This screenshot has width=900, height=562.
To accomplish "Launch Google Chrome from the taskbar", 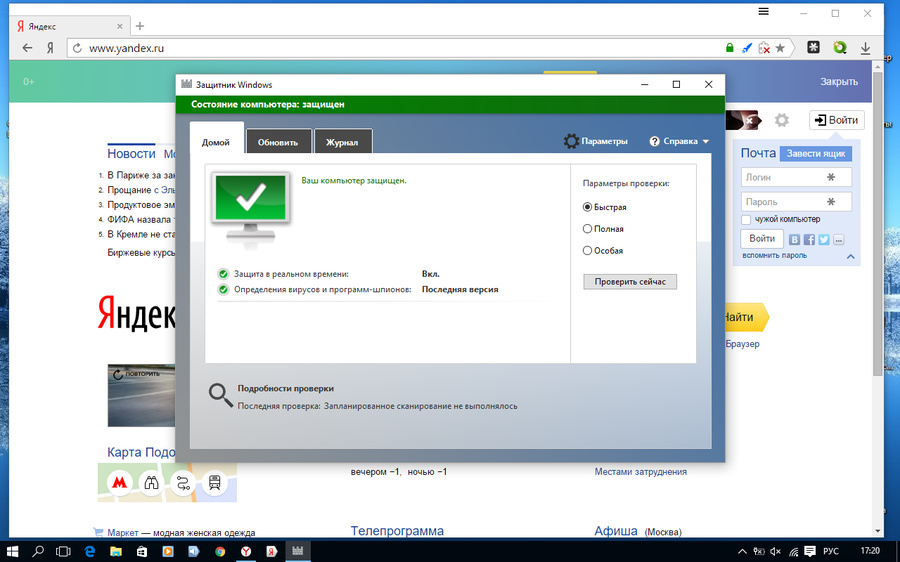I will pyautogui.click(x=220, y=551).
